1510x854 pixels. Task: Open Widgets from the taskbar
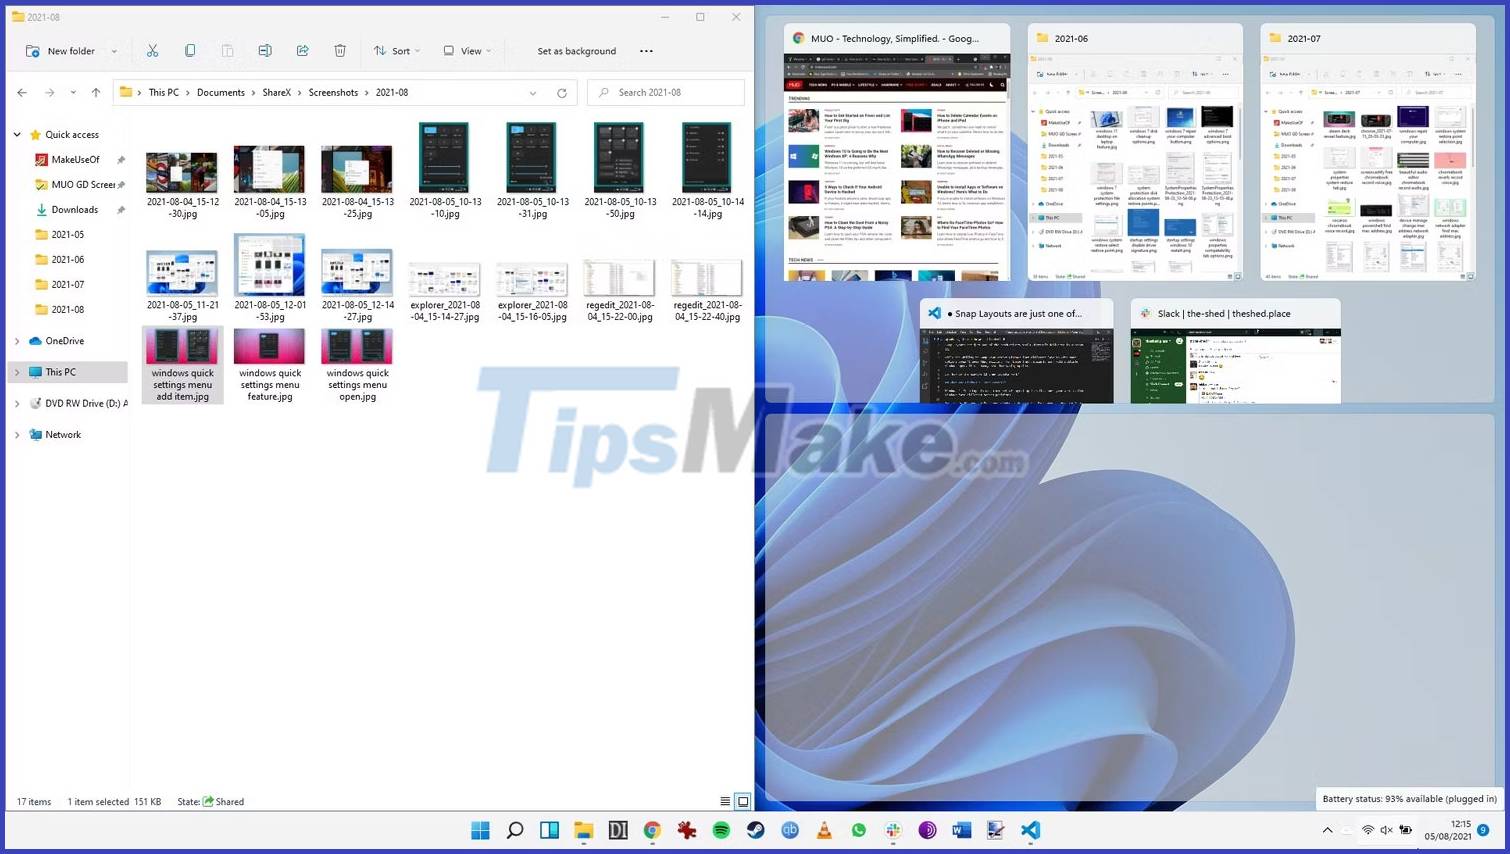pyautogui.click(x=549, y=830)
